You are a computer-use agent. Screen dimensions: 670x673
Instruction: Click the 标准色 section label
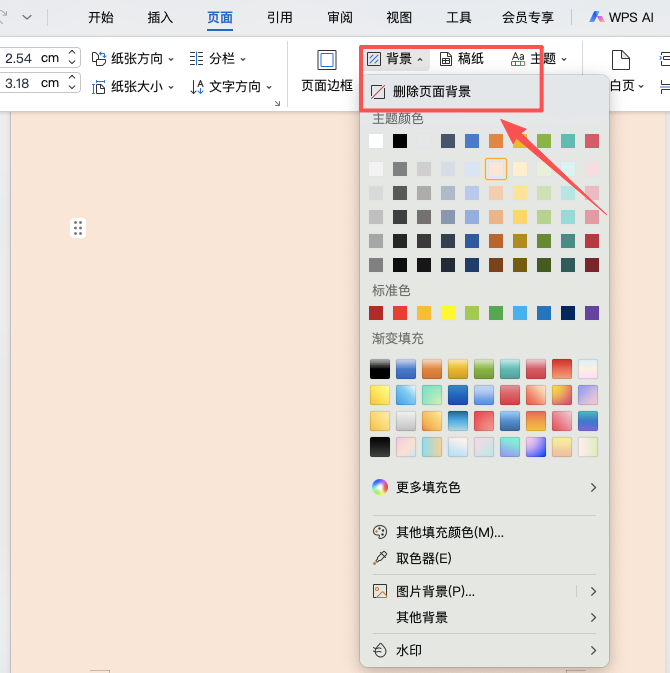391,291
